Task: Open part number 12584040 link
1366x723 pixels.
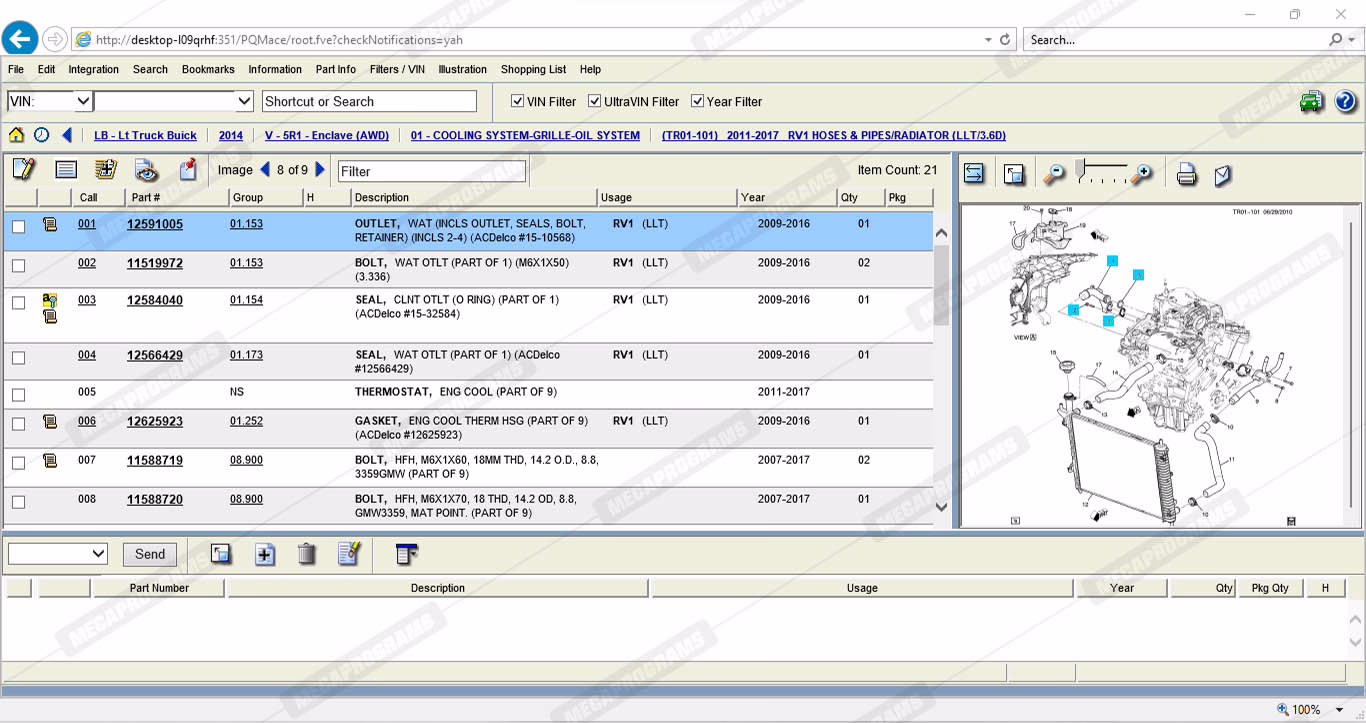Action: (x=155, y=300)
